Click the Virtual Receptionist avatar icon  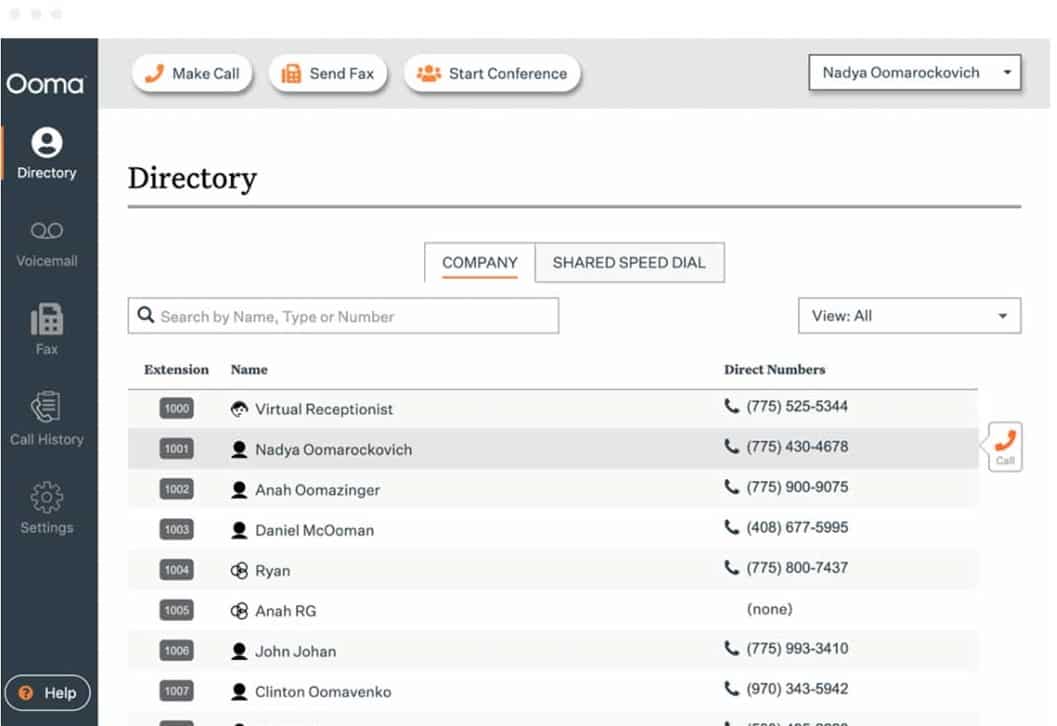click(239, 409)
